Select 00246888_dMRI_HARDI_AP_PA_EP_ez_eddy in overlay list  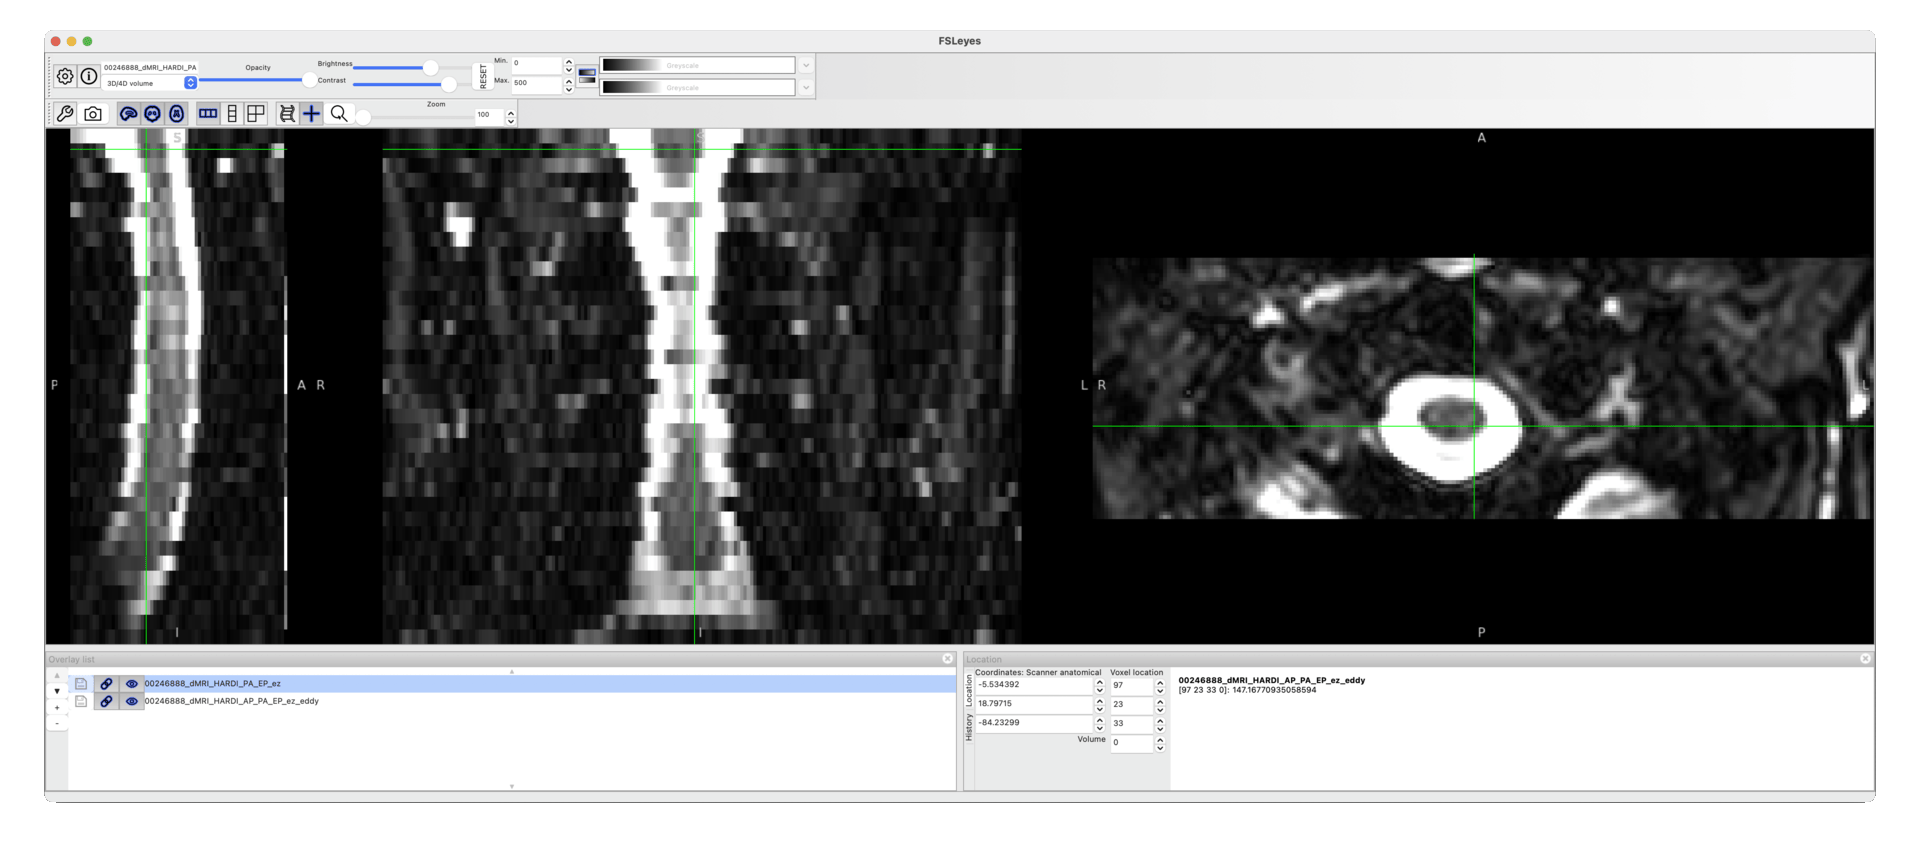[x=232, y=701]
